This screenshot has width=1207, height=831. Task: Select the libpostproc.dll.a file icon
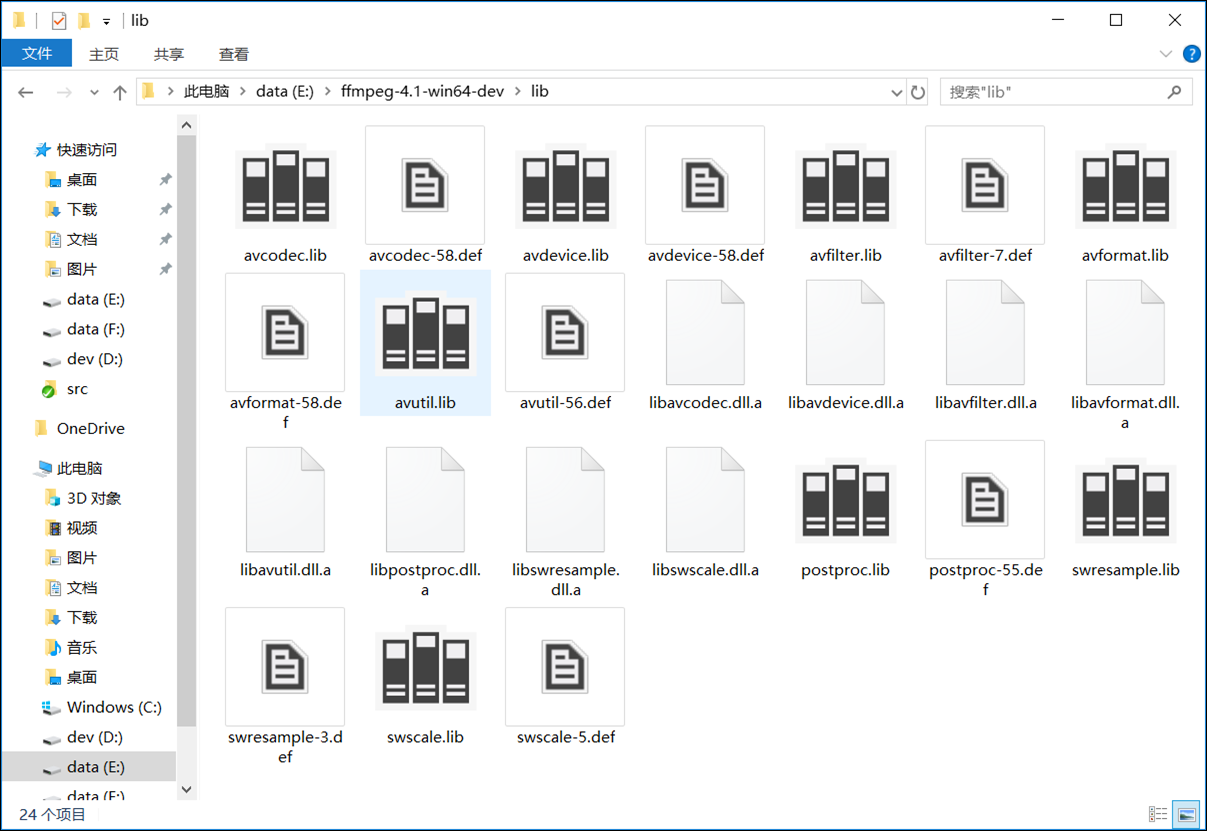tap(425, 499)
